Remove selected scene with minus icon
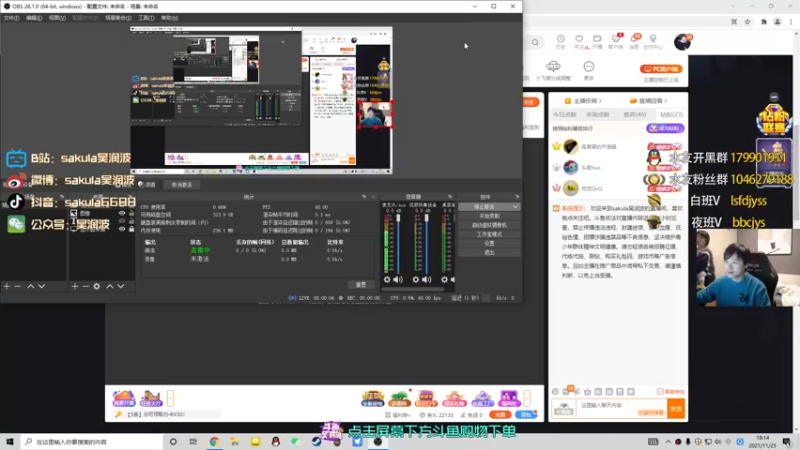Viewport: 800px width, 450px height. click(x=18, y=287)
